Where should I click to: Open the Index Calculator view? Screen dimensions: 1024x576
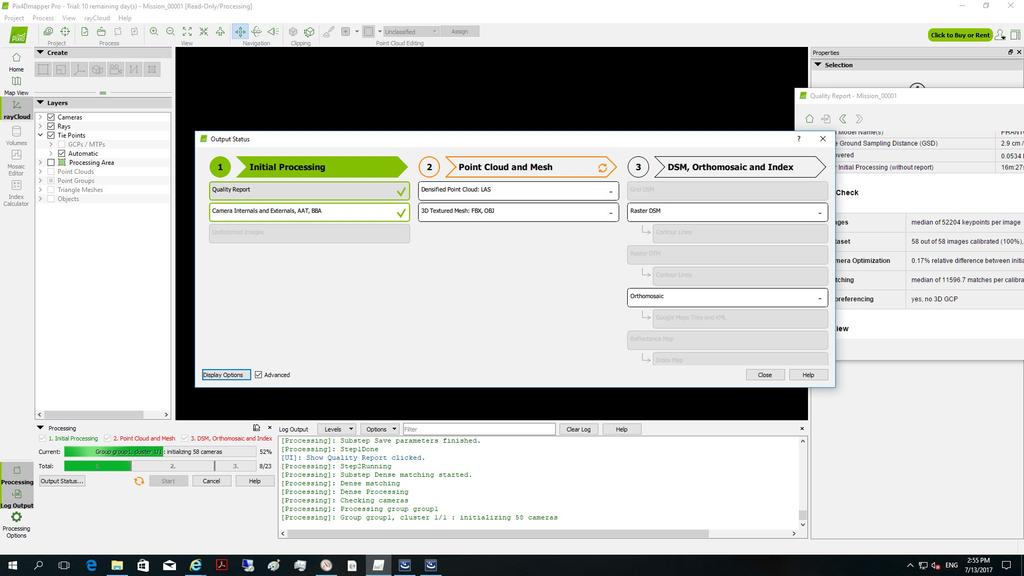pos(16,192)
